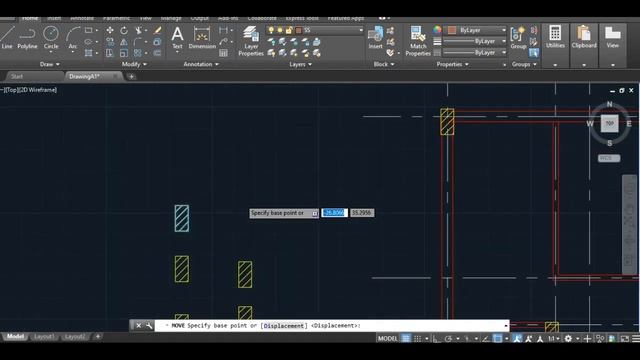
Task: Select the Line tool
Action: tap(7, 38)
